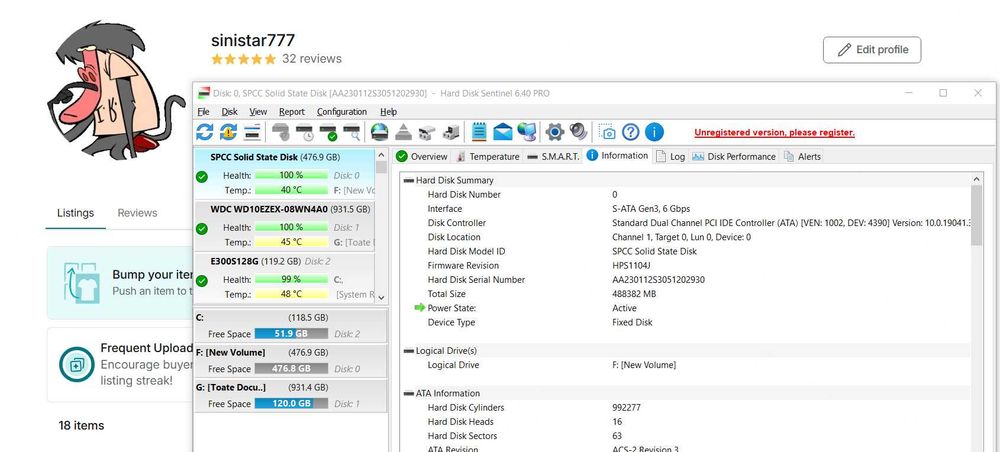Click the blue envelope email icon
The height and width of the screenshot is (452, 1000).
coord(503,132)
